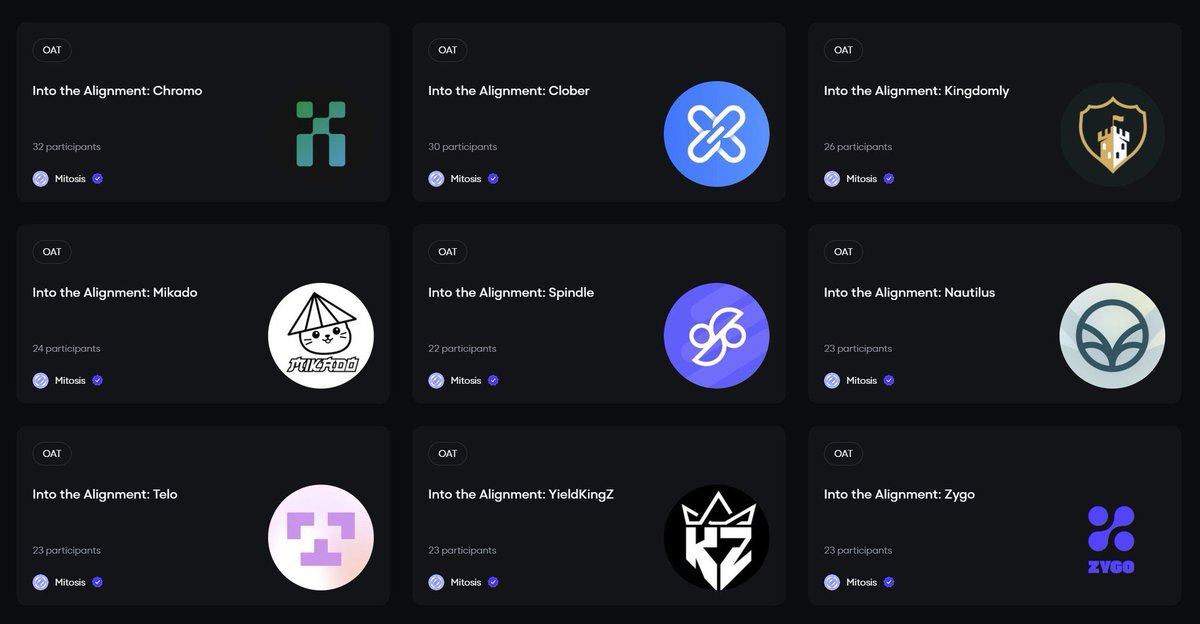Click Mitosis name on the Mikado card
The image size is (1200, 624).
coord(70,381)
